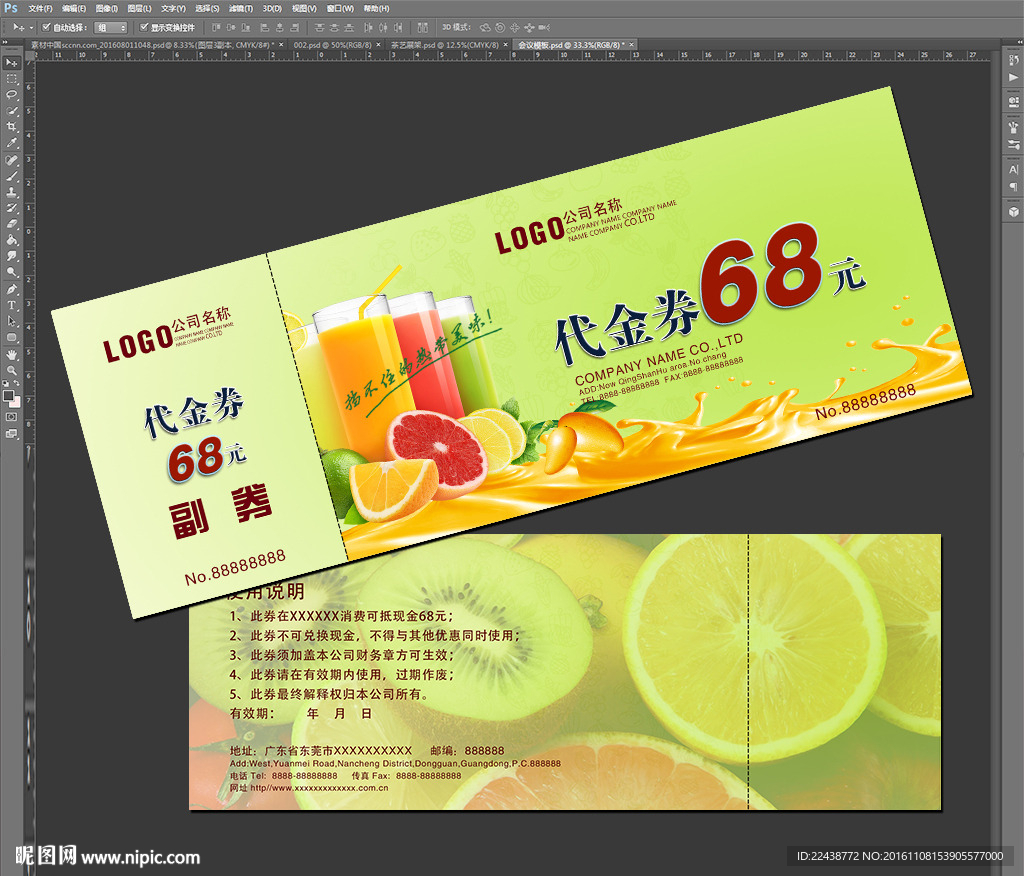Select the Lasso tool
The width and height of the screenshot is (1024, 876).
pyautogui.click(x=12, y=94)
